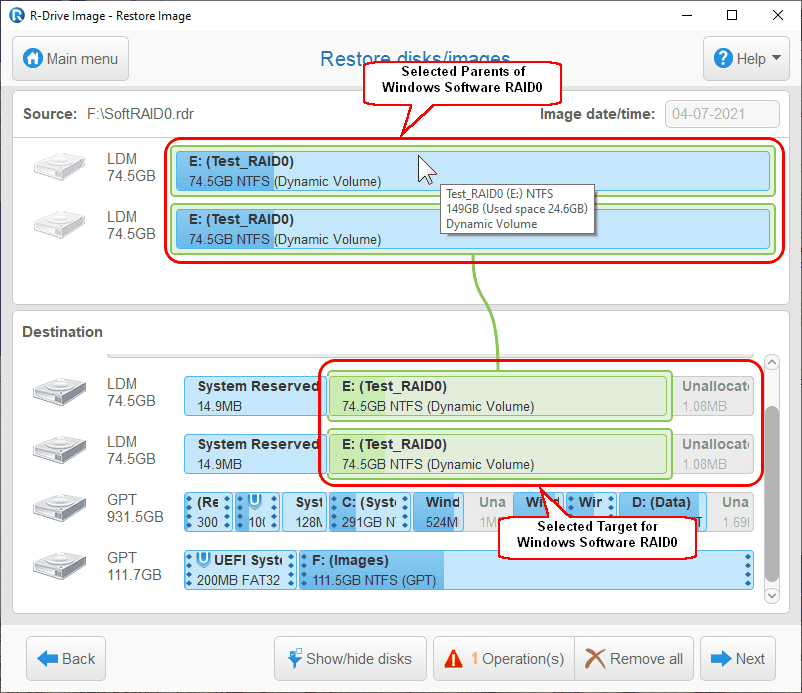Screen dimensions: 802x693
Task: Select the top source LDM 74.5GB disk icon
Action: (x=59, y=166)
